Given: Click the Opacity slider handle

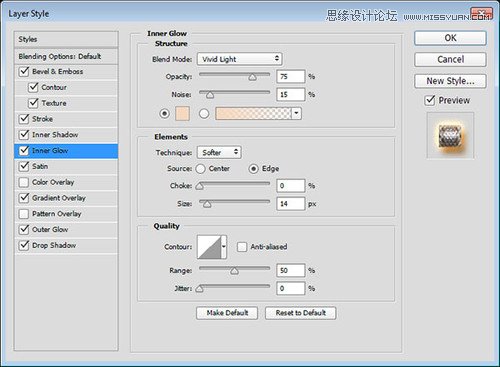Looking at the screenshot, I should point(252,77).
